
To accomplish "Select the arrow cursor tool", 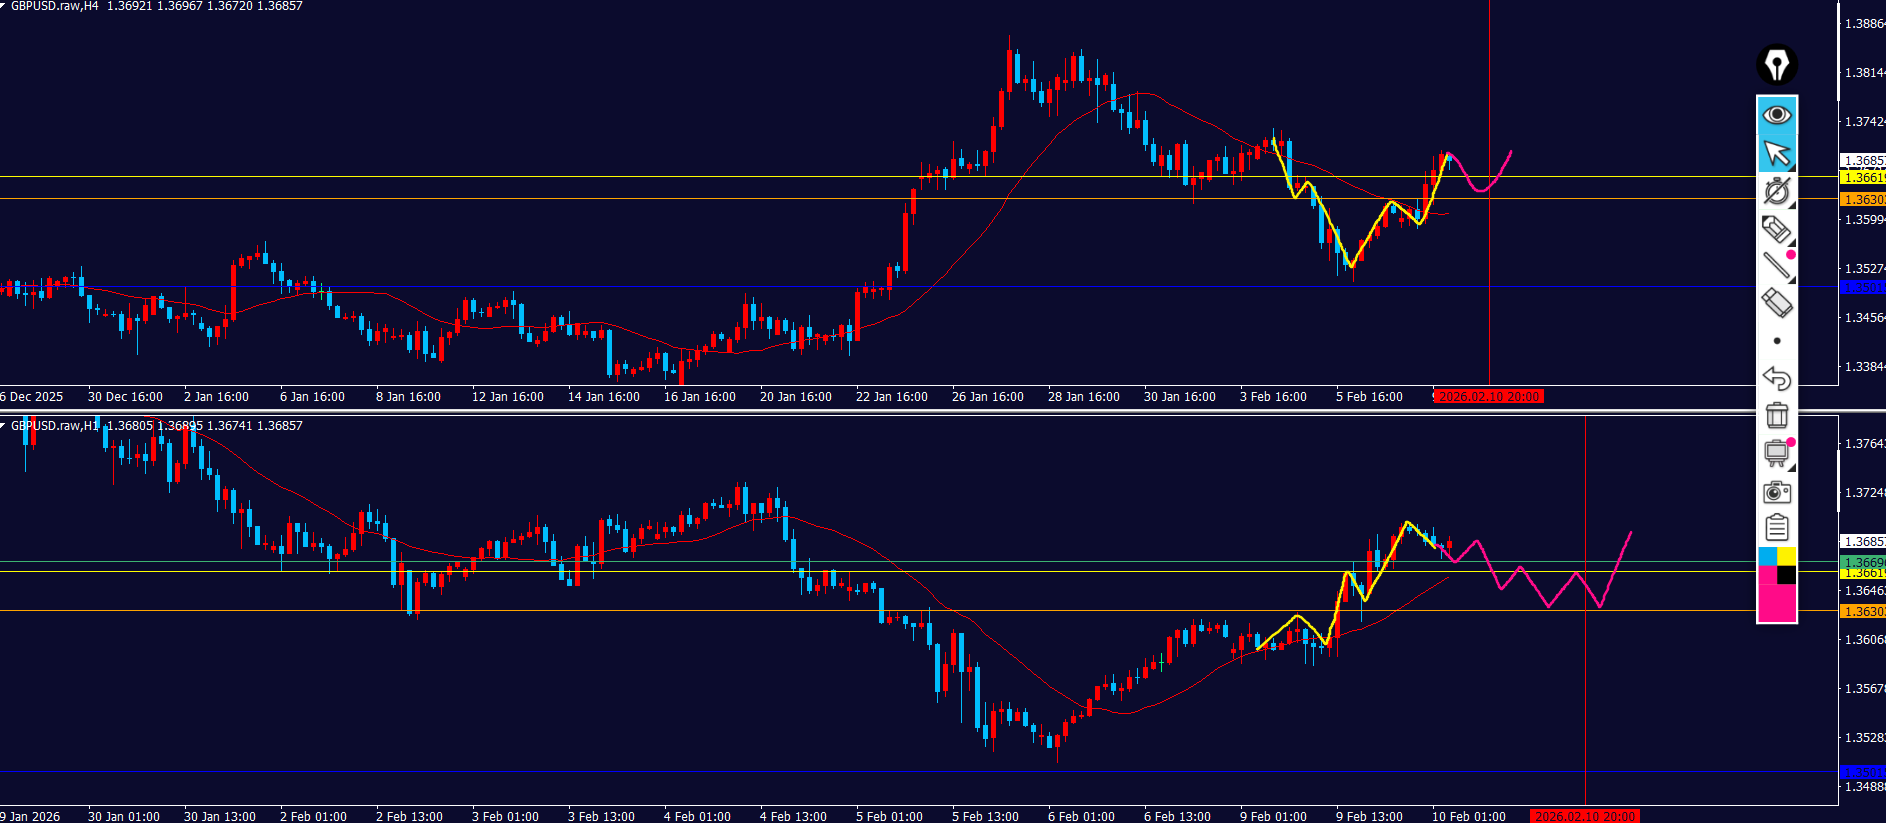I will 1776,153.
